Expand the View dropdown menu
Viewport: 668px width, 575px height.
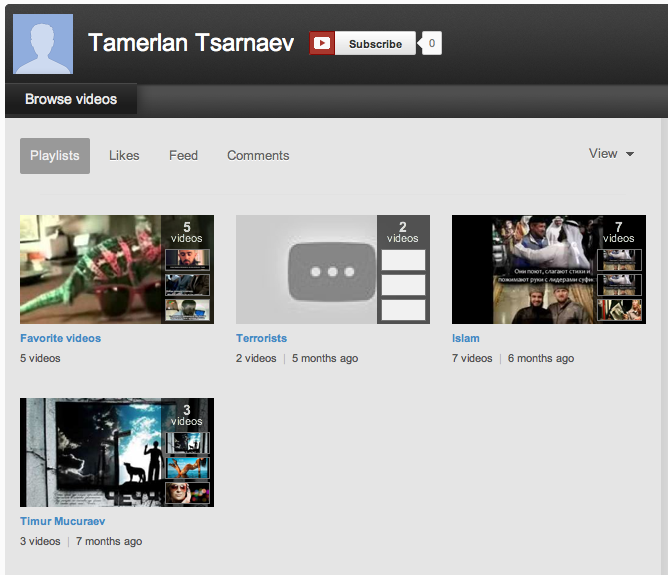click(x=611, y=153)
